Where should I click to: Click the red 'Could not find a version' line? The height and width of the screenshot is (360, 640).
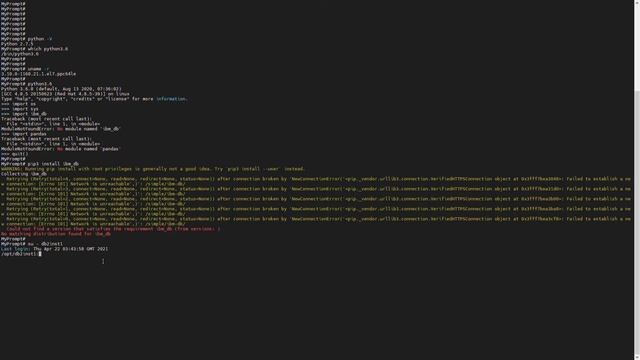113,229
